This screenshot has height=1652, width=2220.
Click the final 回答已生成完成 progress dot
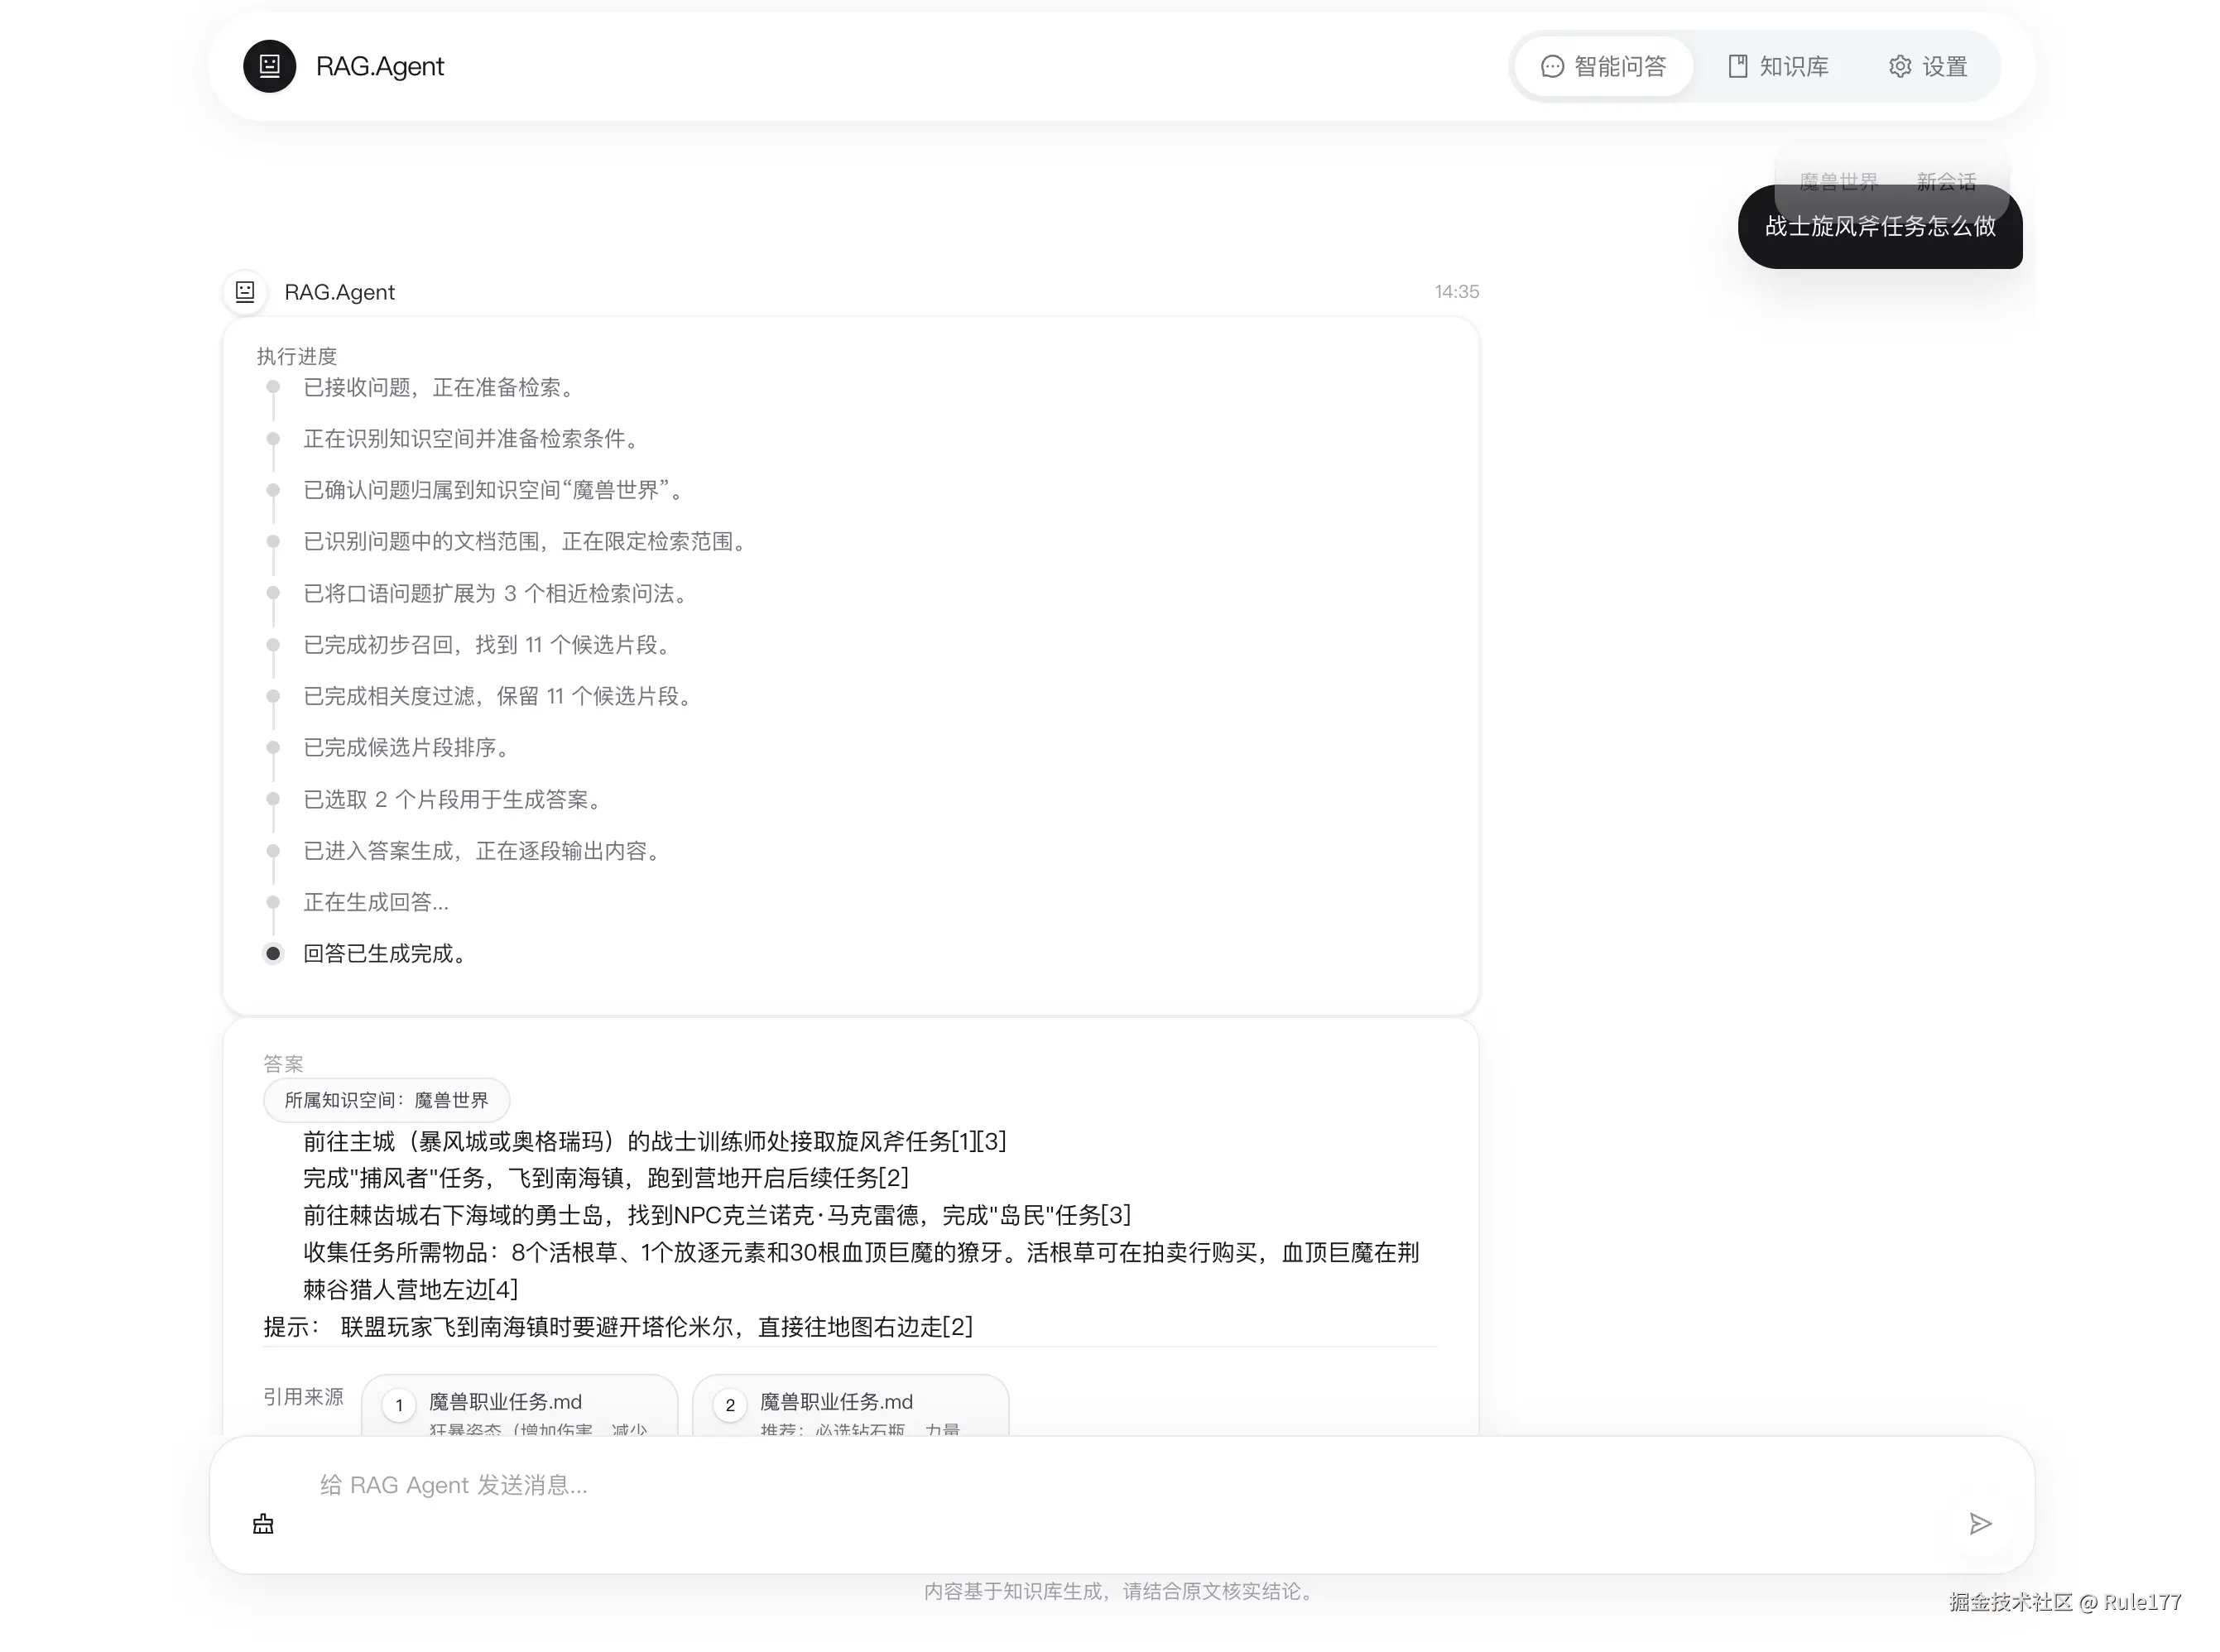(x=273, y=953)
